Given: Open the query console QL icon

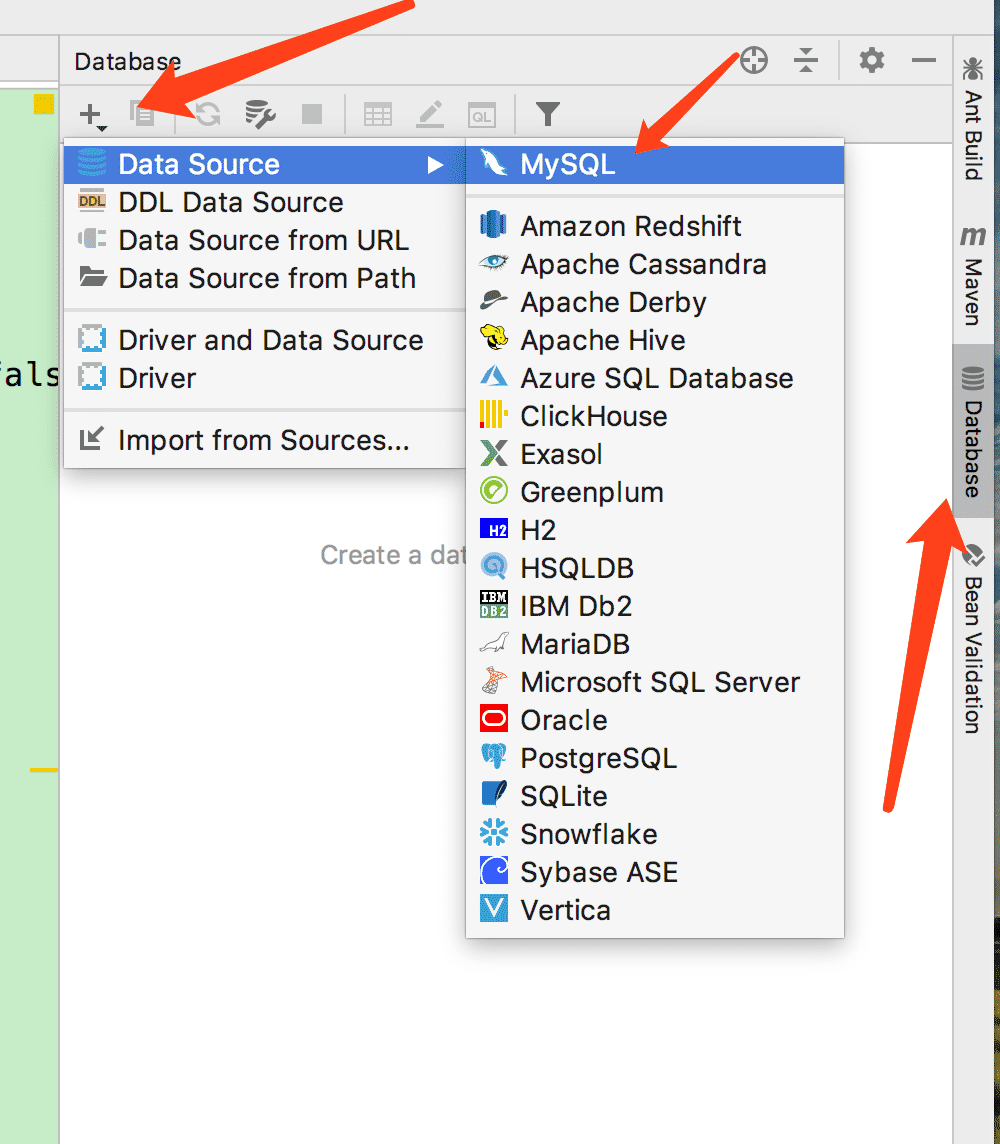Looking at the screenshot, I should [482, 115].
